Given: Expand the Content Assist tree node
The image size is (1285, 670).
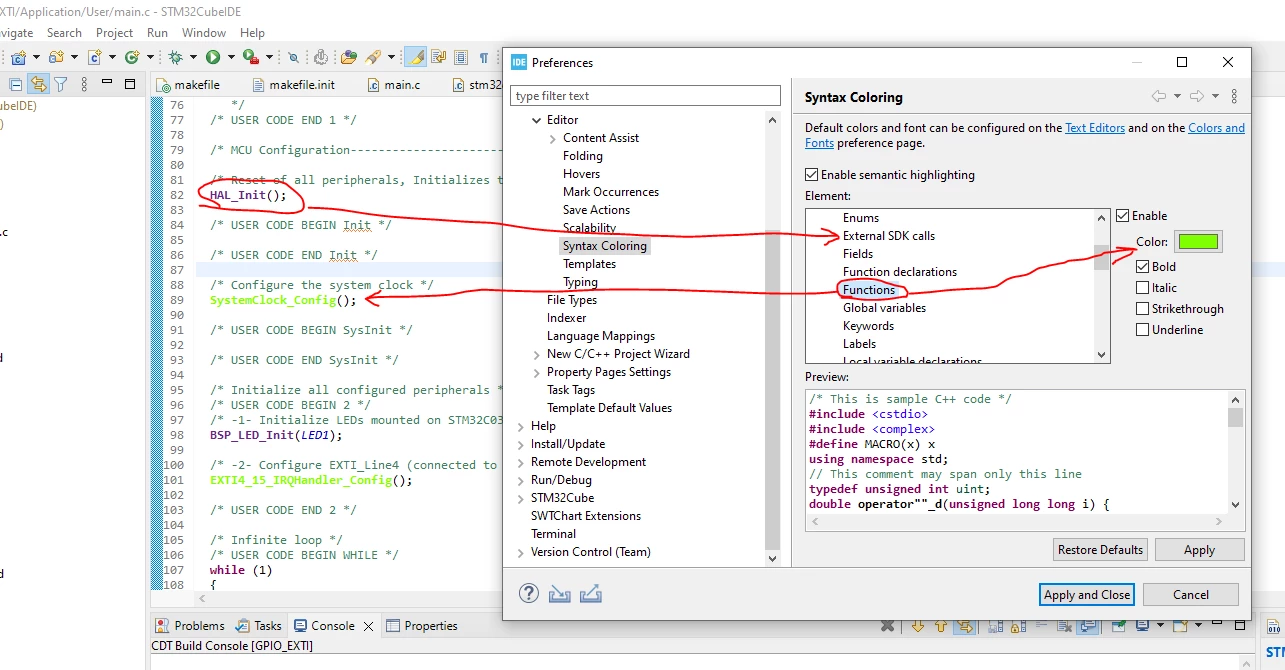Looking at the screenshot, I should coord(553,139).
